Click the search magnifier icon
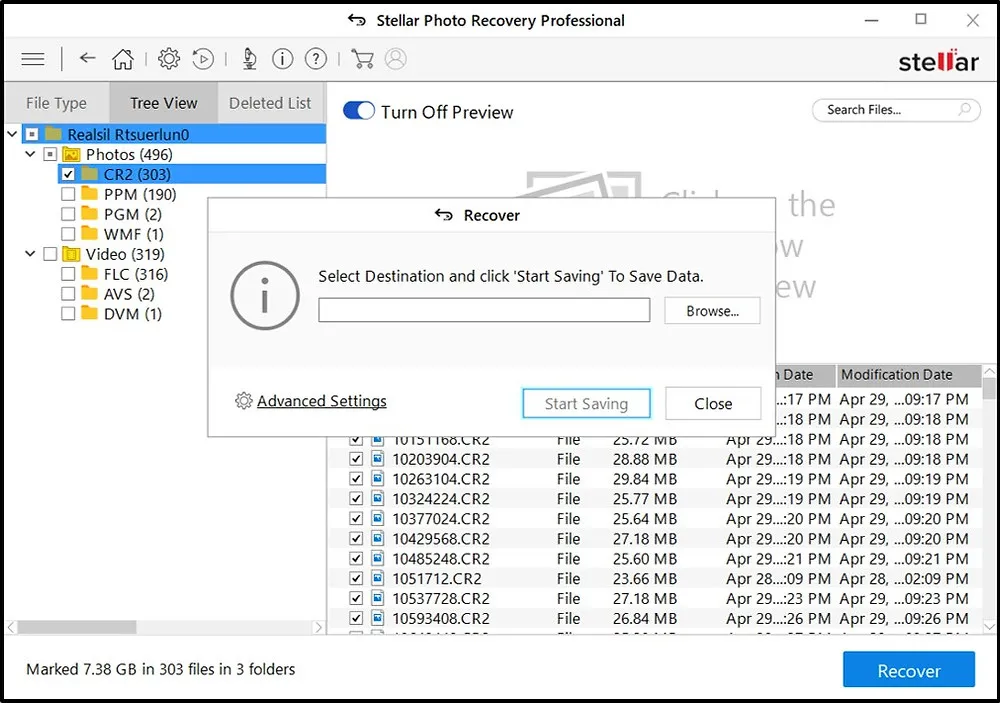 coord(965,109)
